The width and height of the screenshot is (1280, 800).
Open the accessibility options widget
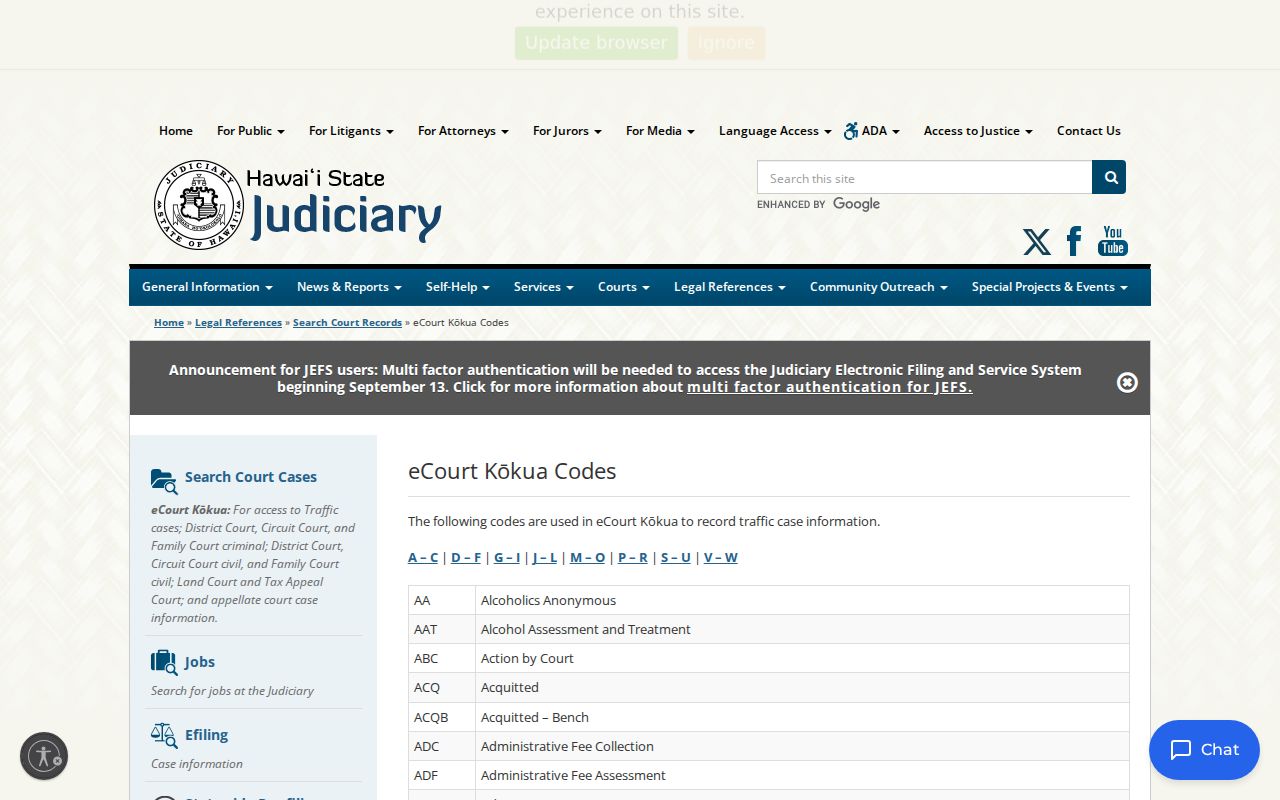click(x=44, y=756)
